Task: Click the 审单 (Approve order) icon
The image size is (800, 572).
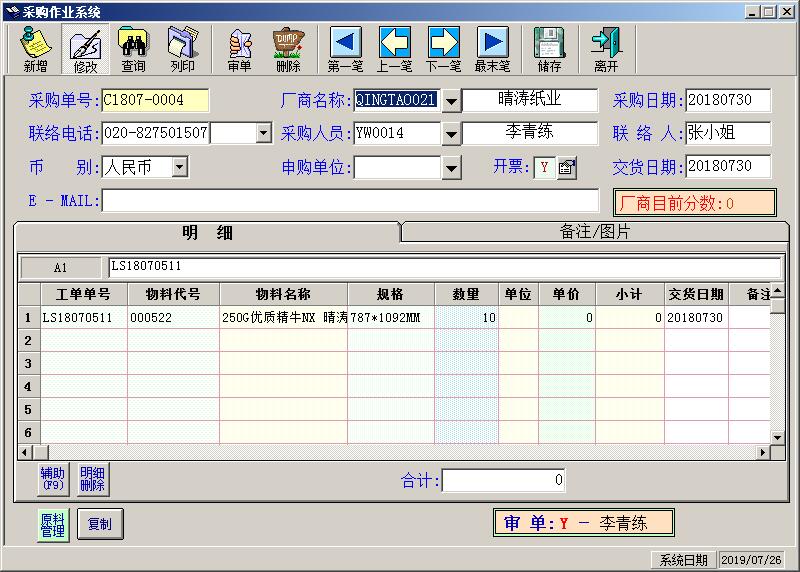Action: pyautogui.click(x=239, y=49)
